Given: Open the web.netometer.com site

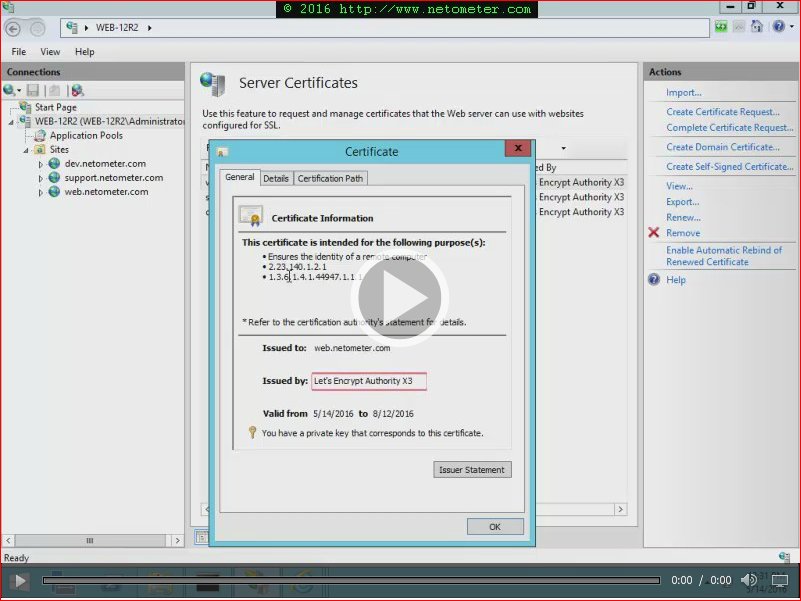Looking at the screenshot, I should point(106,191).
